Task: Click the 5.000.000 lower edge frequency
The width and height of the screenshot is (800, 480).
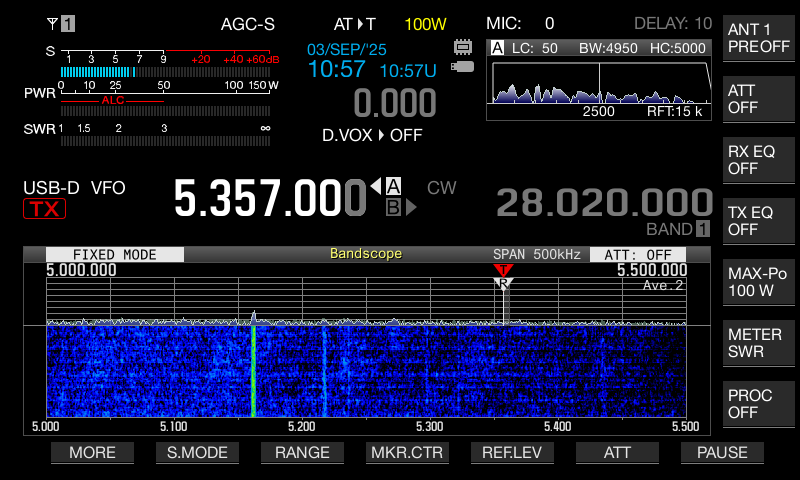Action: pyautogui.click(x=81, y=270)
